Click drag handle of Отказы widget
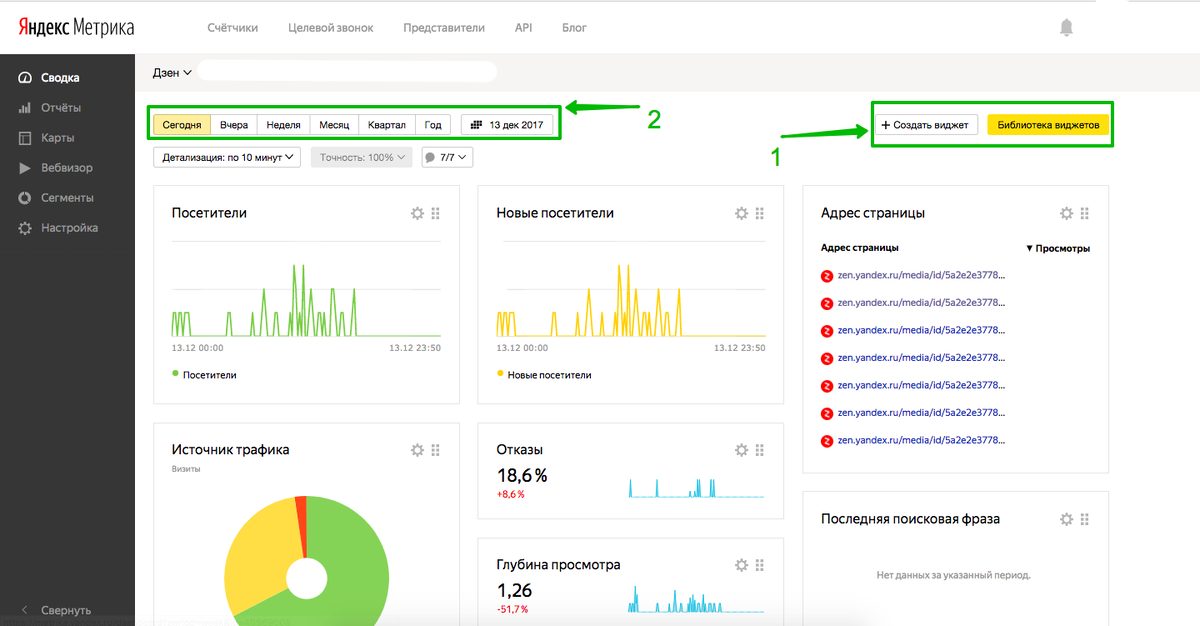Screen dimensions: 1200x626 [760, 450]
